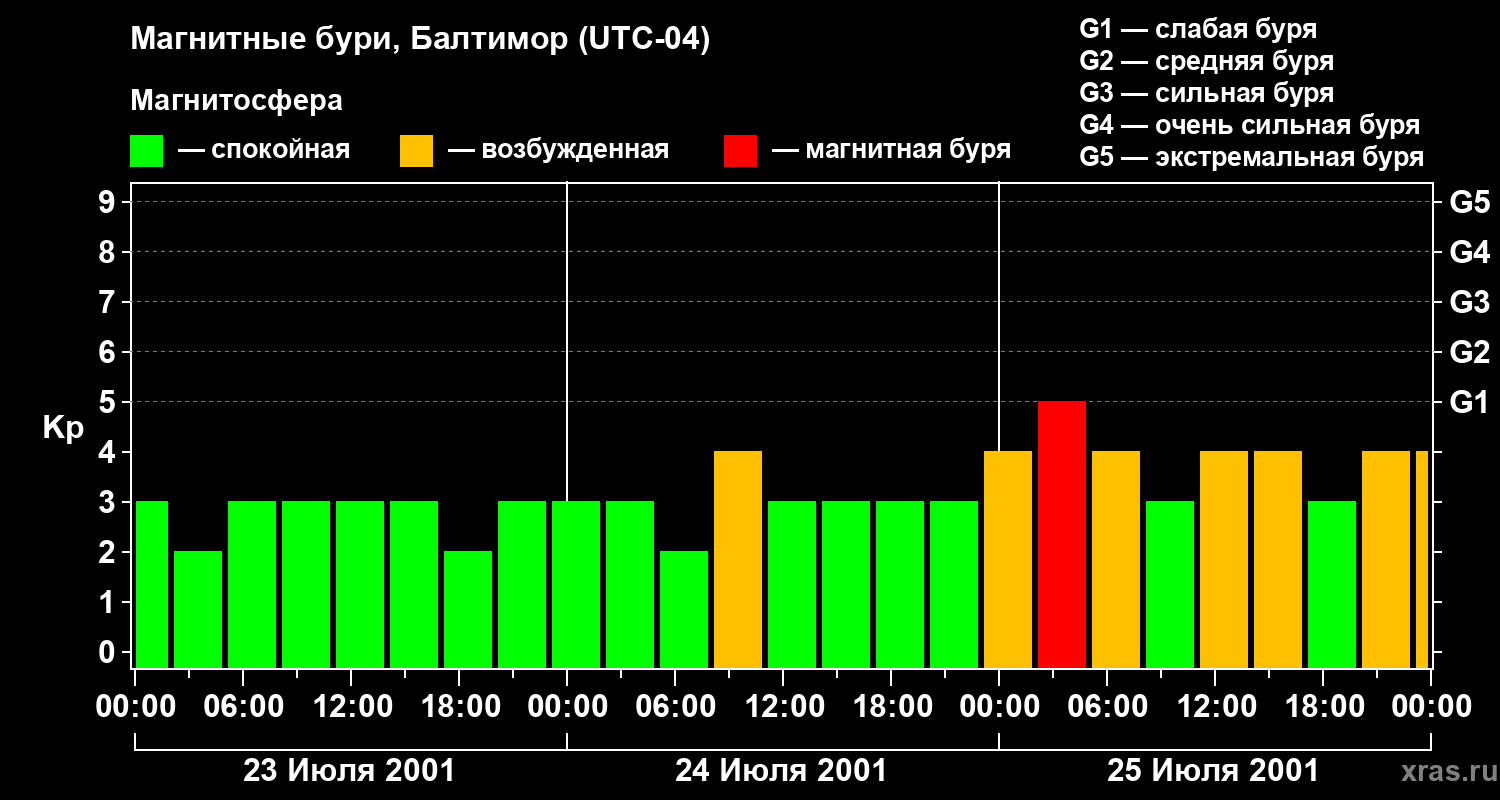Click the 'G5 — экстремальная буря' legend line
The height and width of the screenshot is (800, 1500).
1252,157
